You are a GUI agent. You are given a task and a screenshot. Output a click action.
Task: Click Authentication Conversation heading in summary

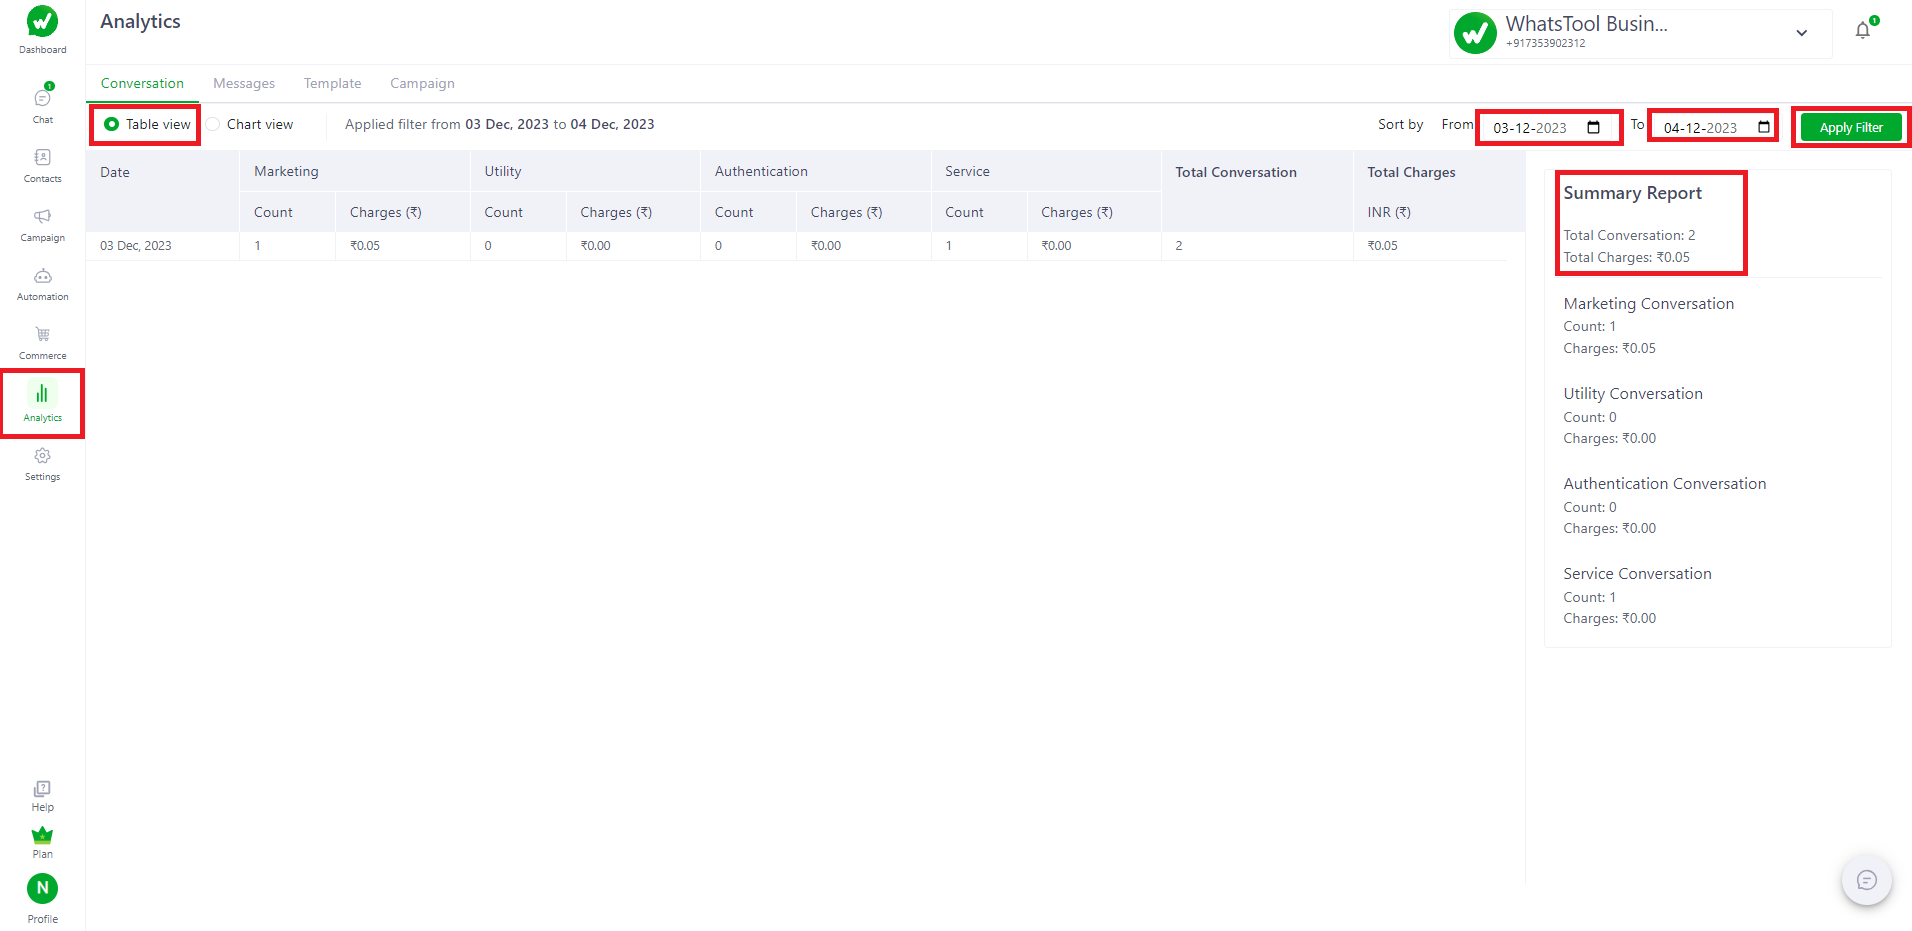(1664, 483)
